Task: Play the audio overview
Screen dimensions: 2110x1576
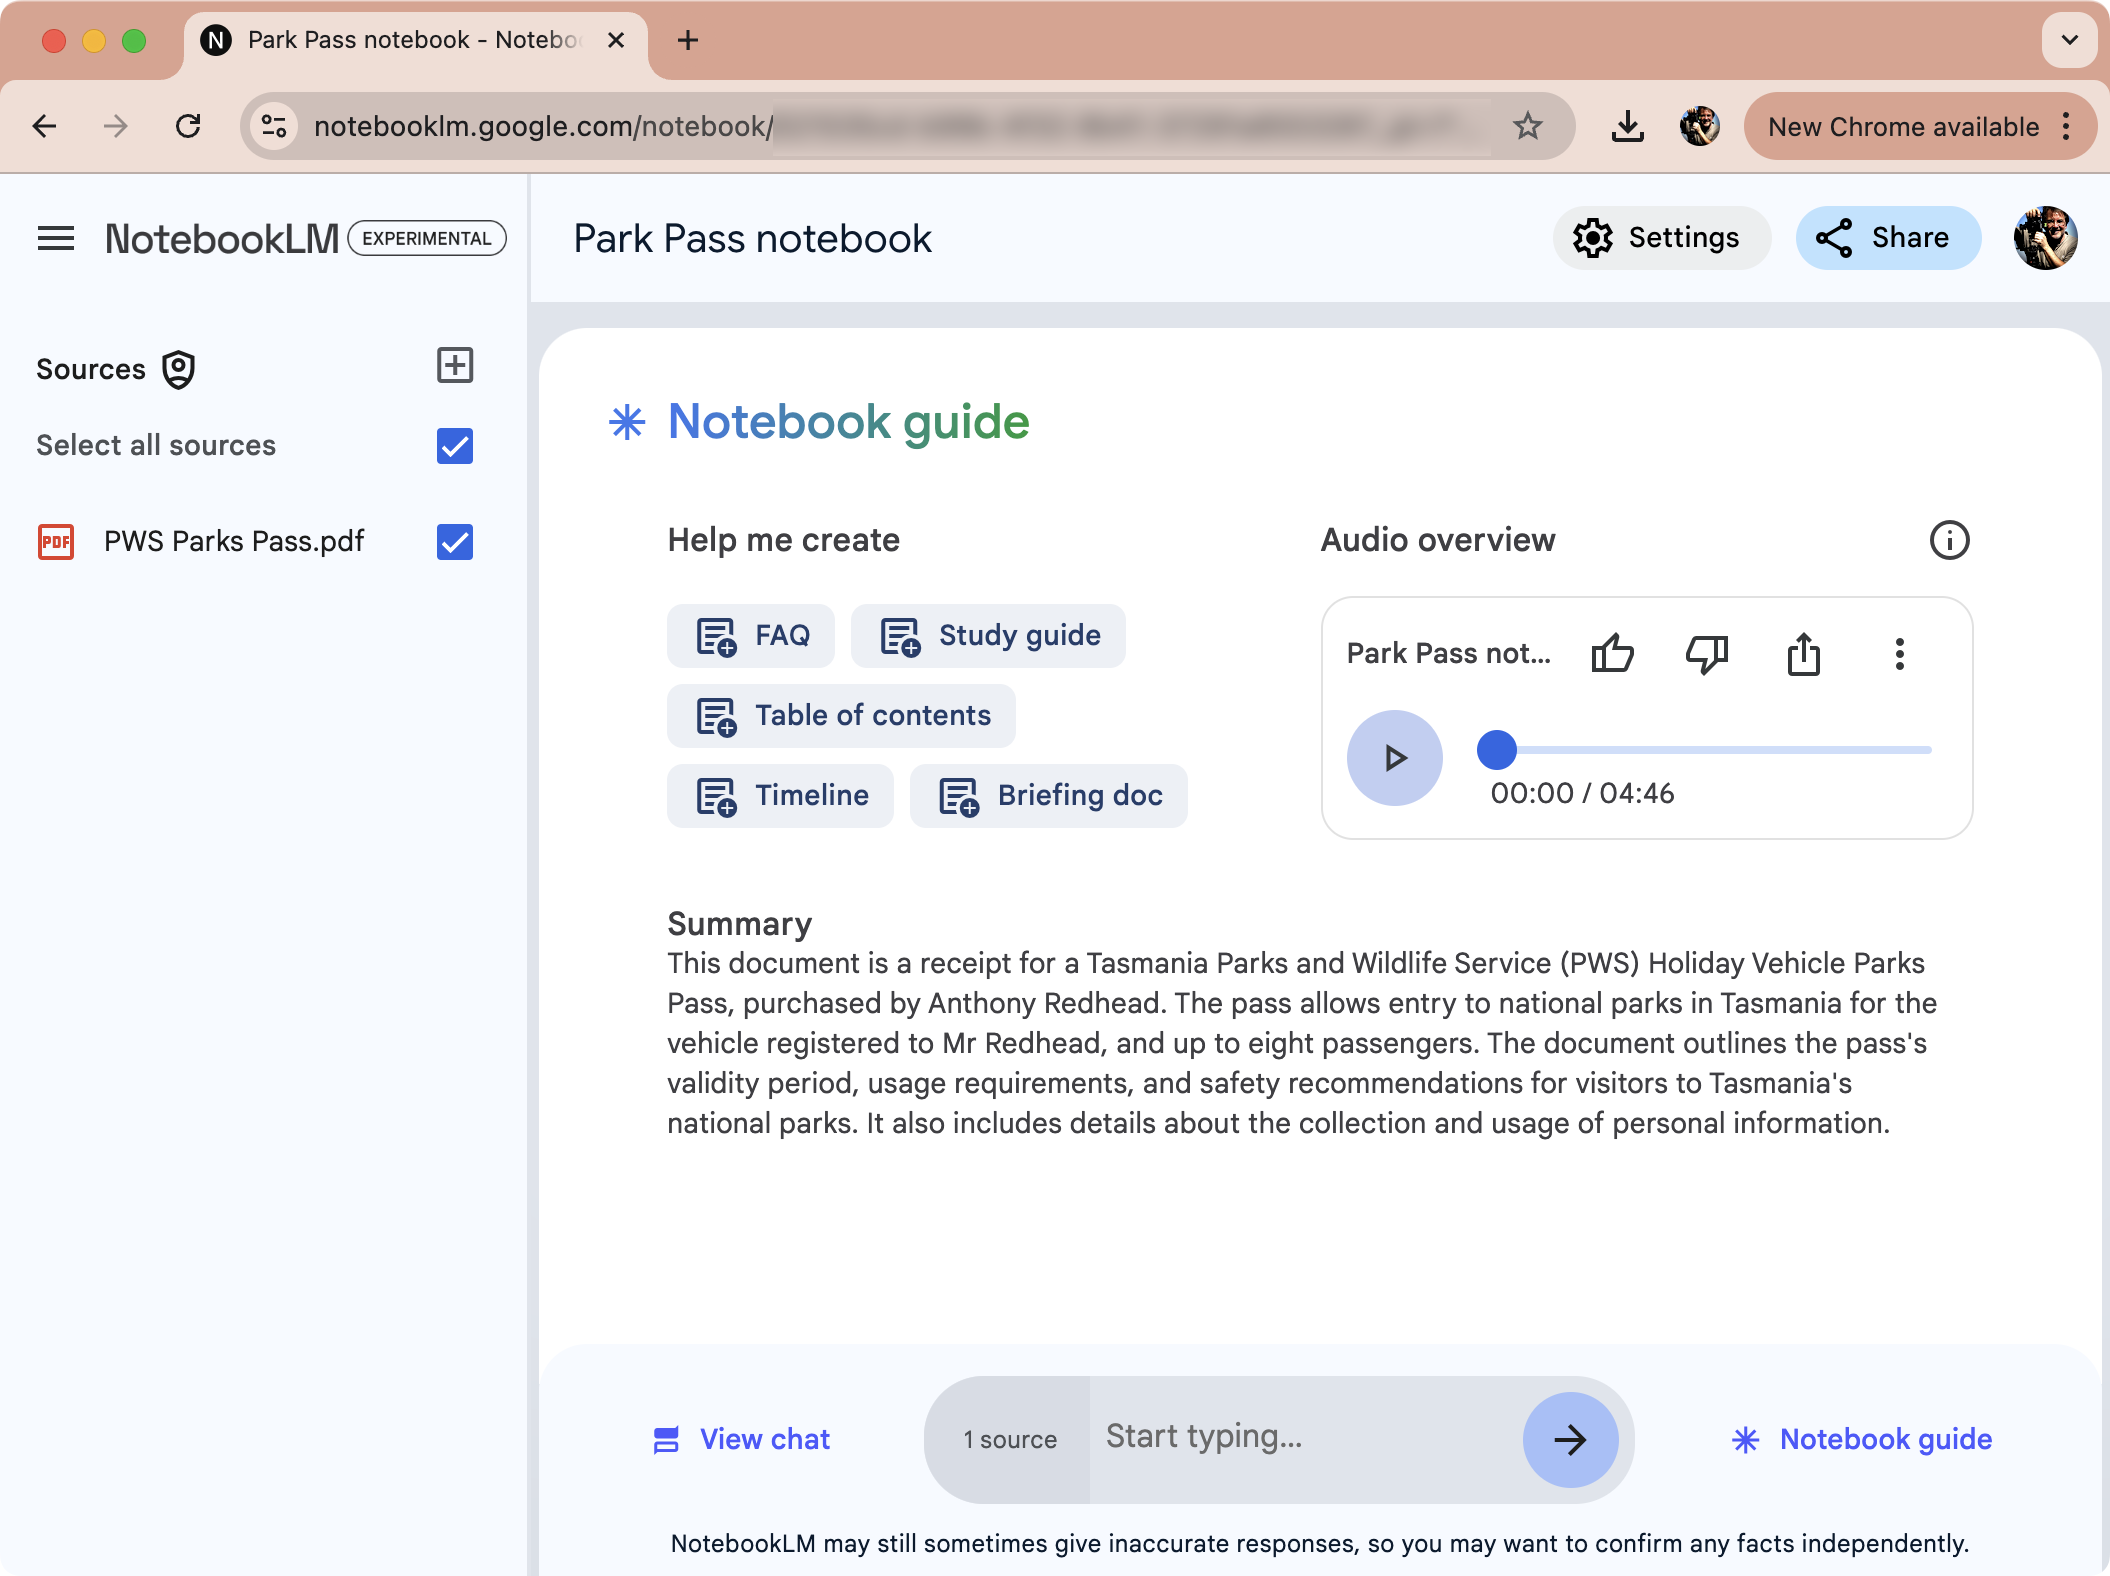Action: point(1394,758)
